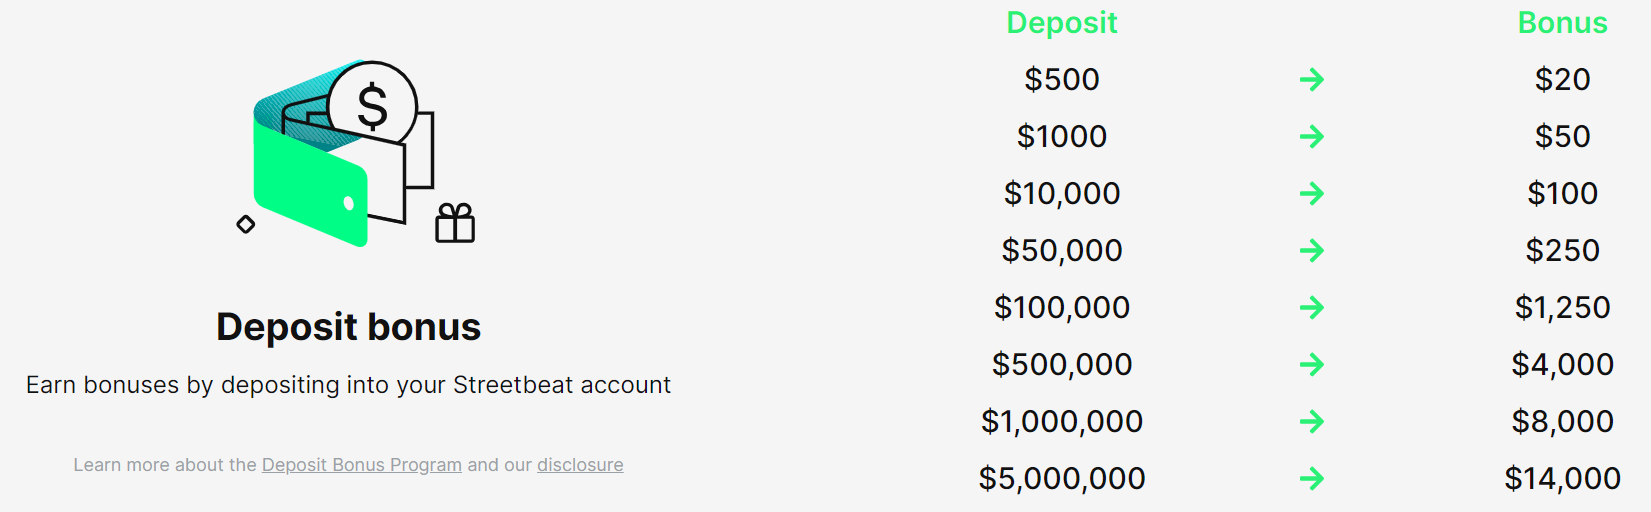The height and width of the screenshot is (512, 1651).
Task: Click the green arrow beside $1,000,000 deposit
Action: pyautogui.click(x=1312, y=421)
